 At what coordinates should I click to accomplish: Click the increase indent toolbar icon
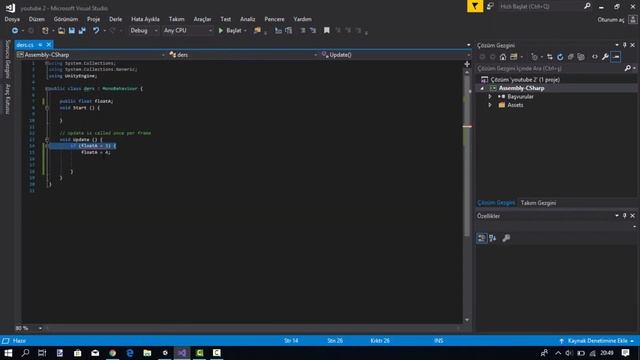(x=289, y=31)
